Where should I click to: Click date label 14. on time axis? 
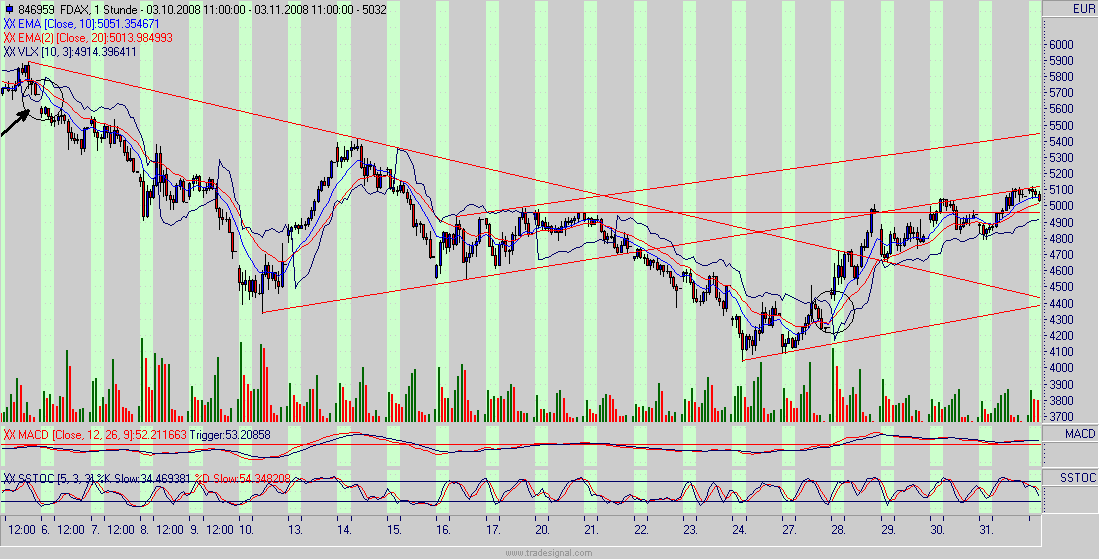(x=344, y=530)
